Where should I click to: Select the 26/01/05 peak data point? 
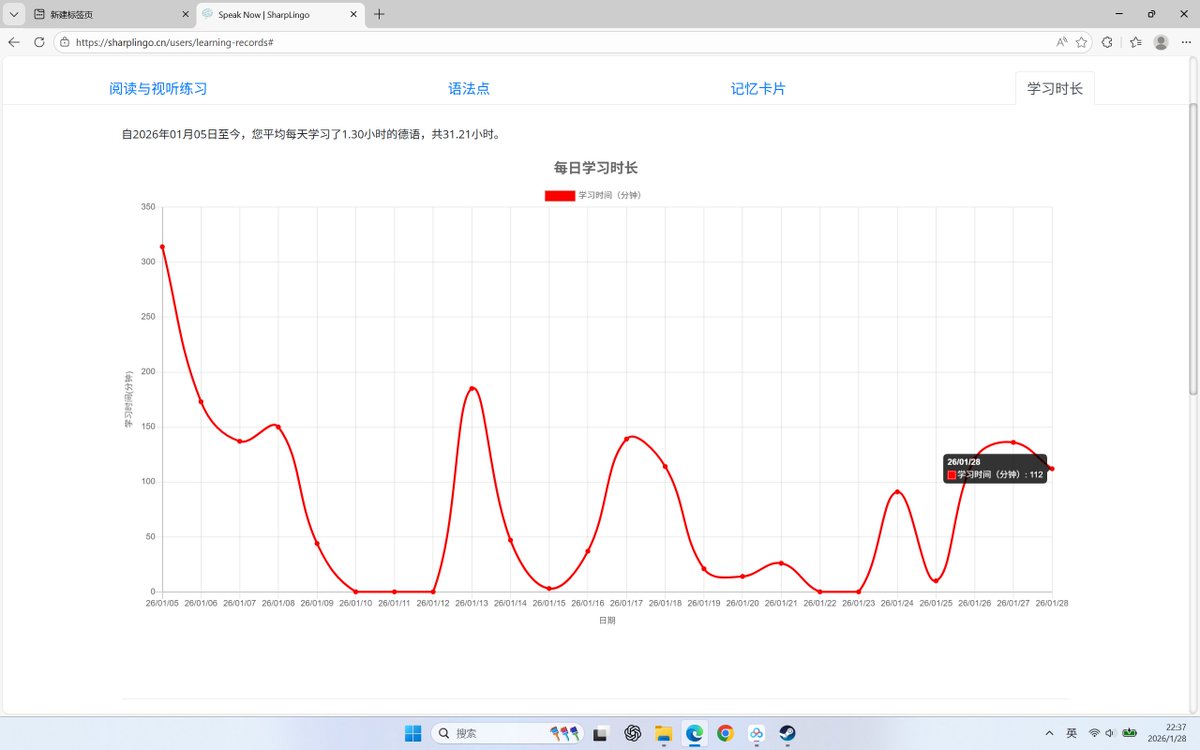(x=162, y=247)
